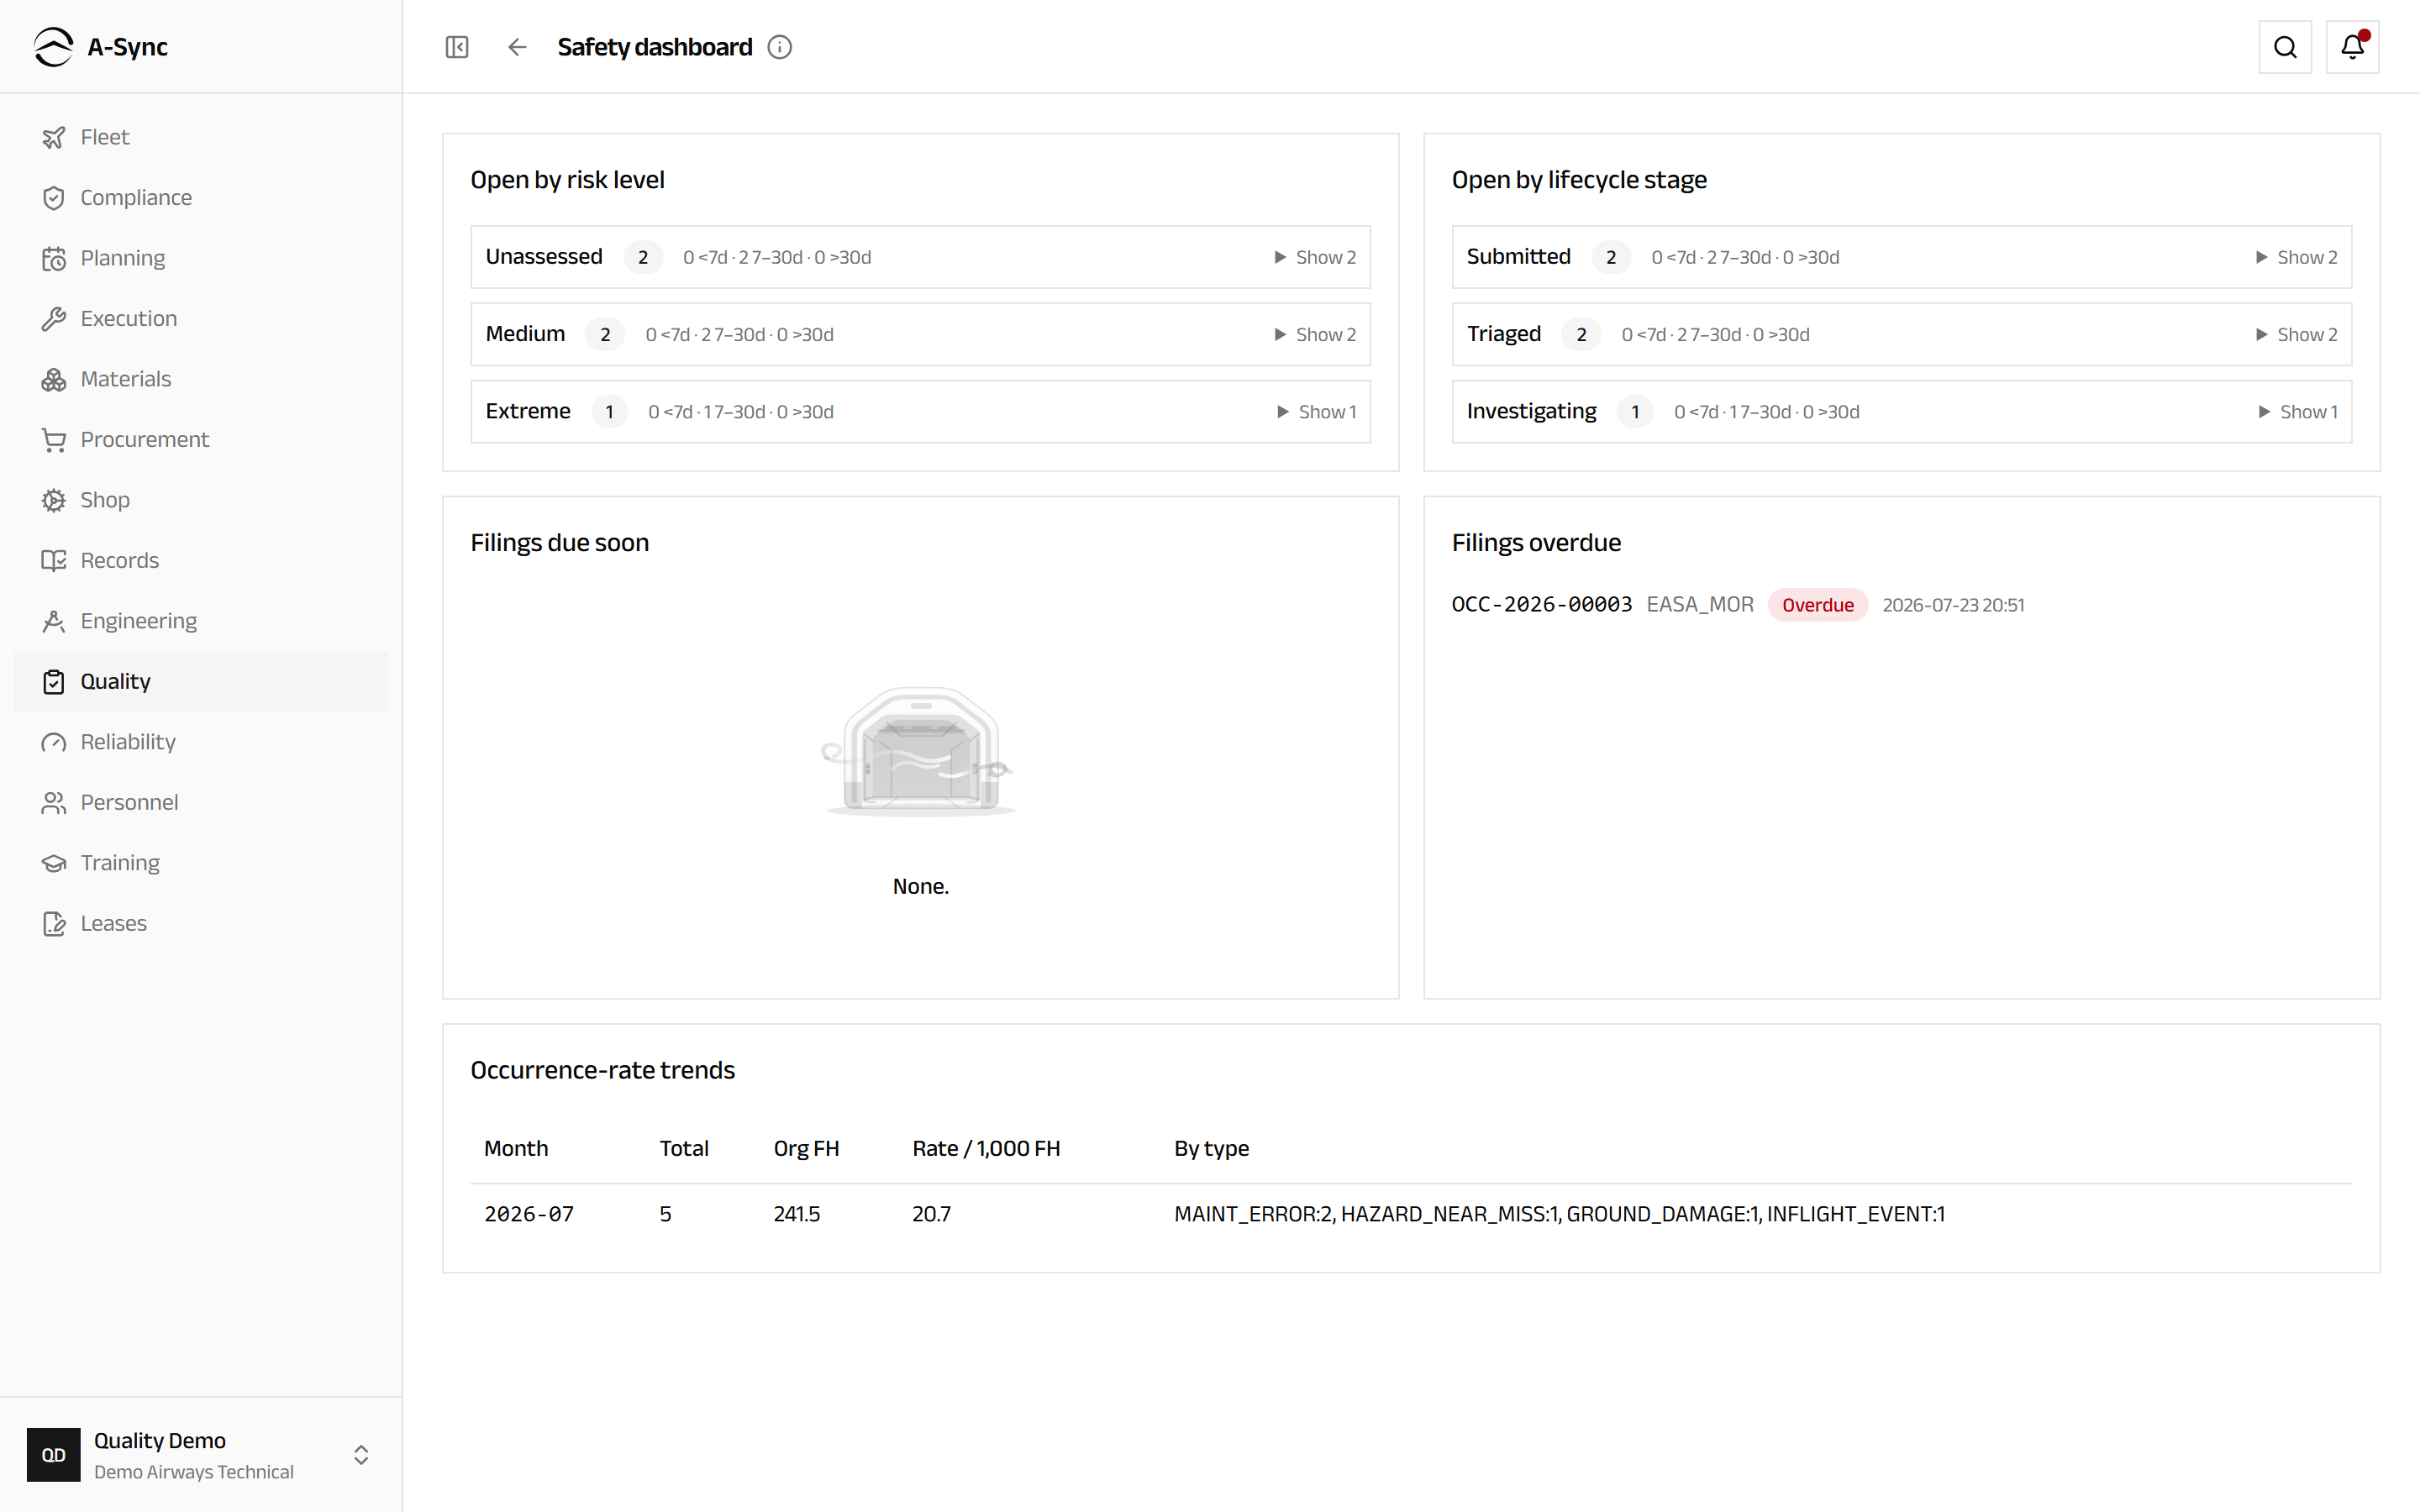Open the Leases menu item

(x=201, y=923)
